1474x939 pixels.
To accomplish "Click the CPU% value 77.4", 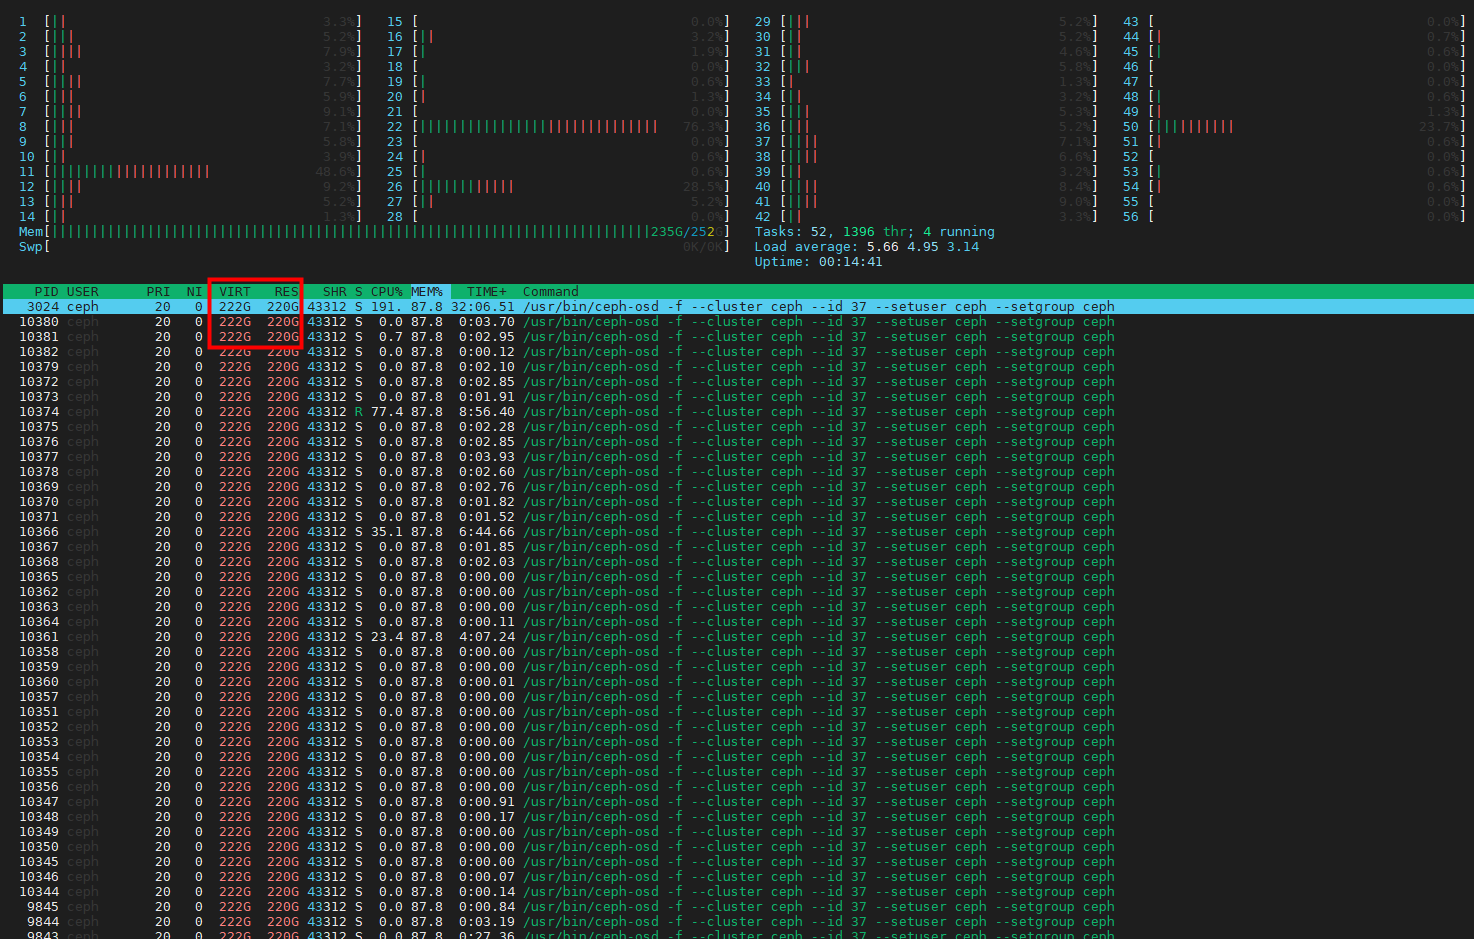I will pos(387,412).
